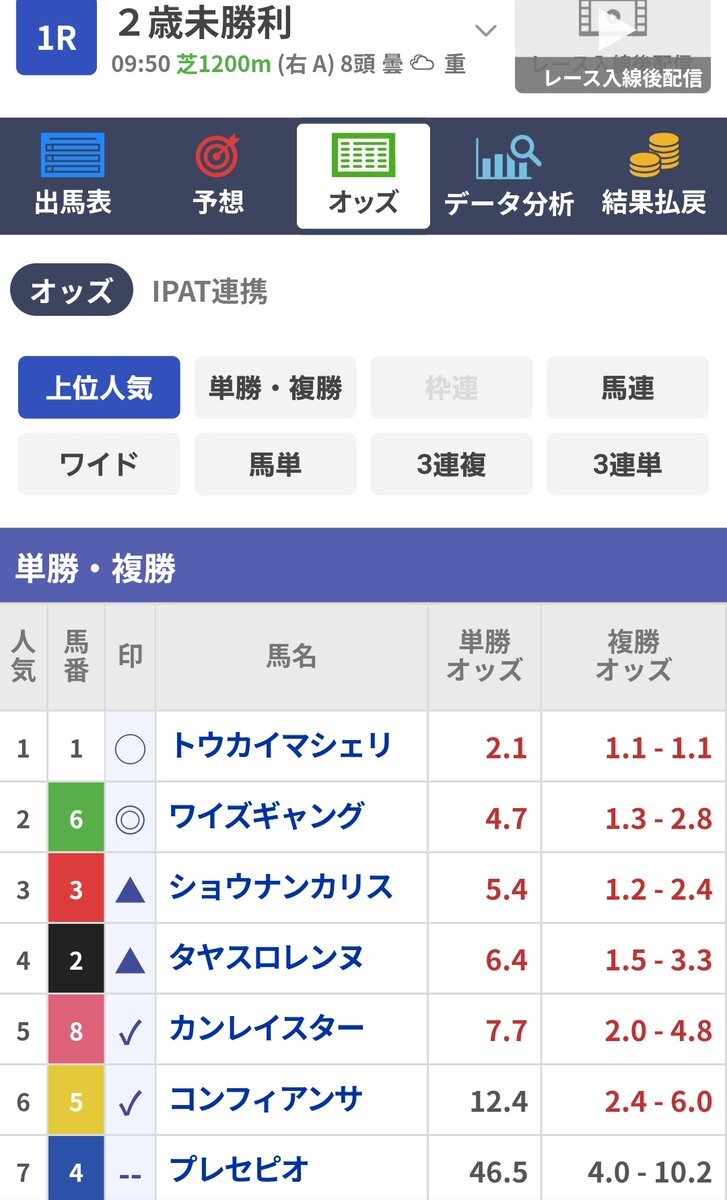
Task: Select the 上位人気 odds filter
Action: (x=99, y=387)
